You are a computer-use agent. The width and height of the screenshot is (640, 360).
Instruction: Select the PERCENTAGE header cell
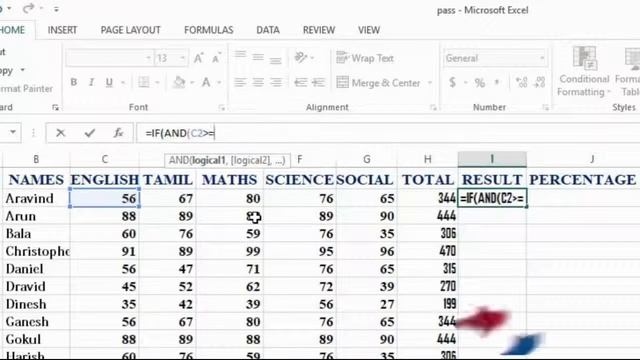(583, 180)
